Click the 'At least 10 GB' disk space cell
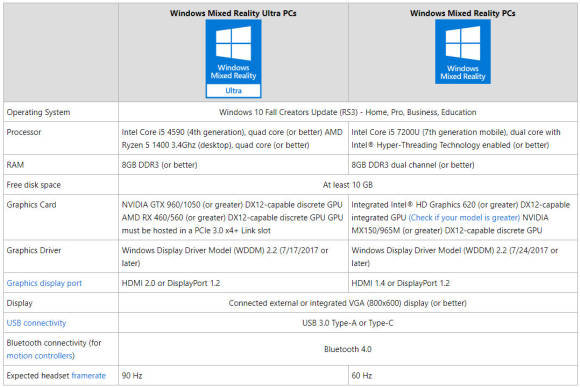580x387 pixels. pyautogui.click(x=348, y=185)
